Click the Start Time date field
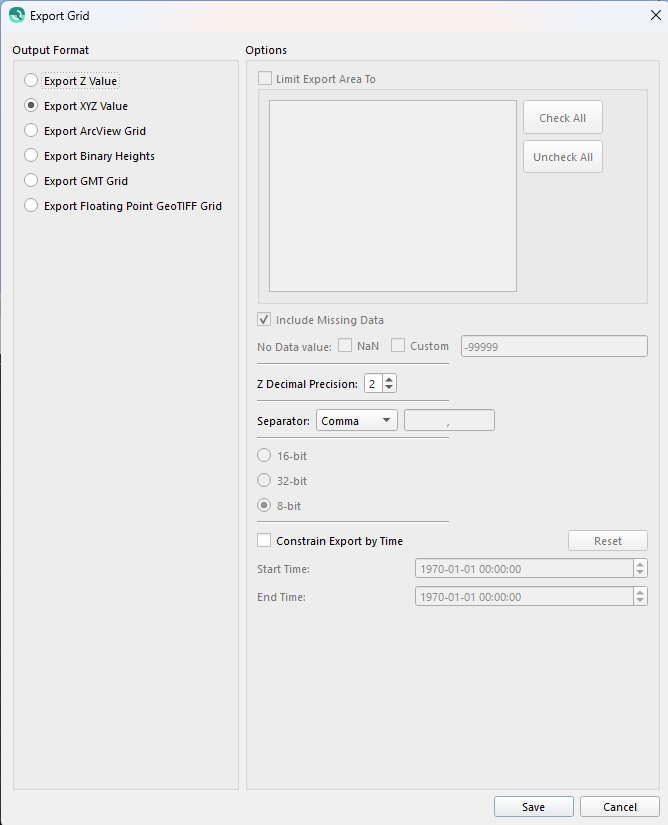The height and width of the screenshot is (825, 668). (524, 568)
